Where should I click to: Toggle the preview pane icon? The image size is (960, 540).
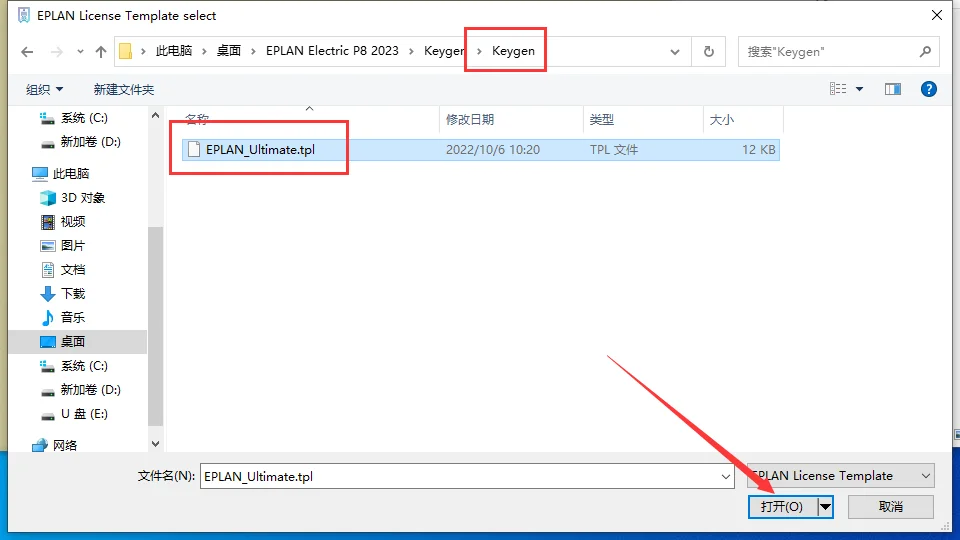click(893, 89)
